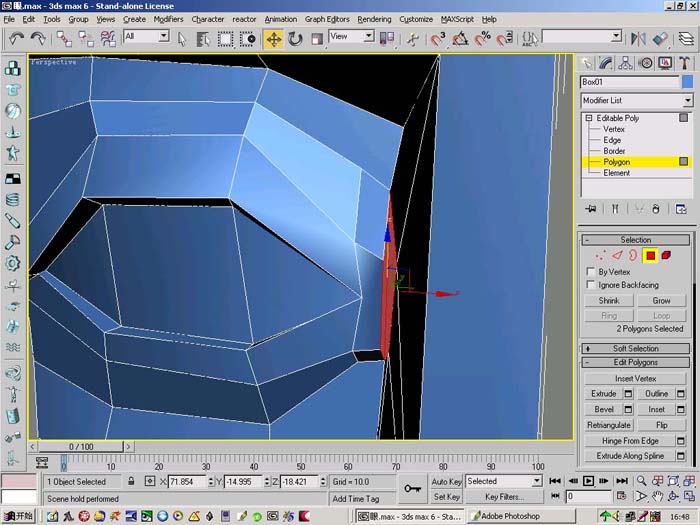Screen dimensions: 700x525
Task: Choose Edge sub-object selection icon
Action: click(617, 256)
